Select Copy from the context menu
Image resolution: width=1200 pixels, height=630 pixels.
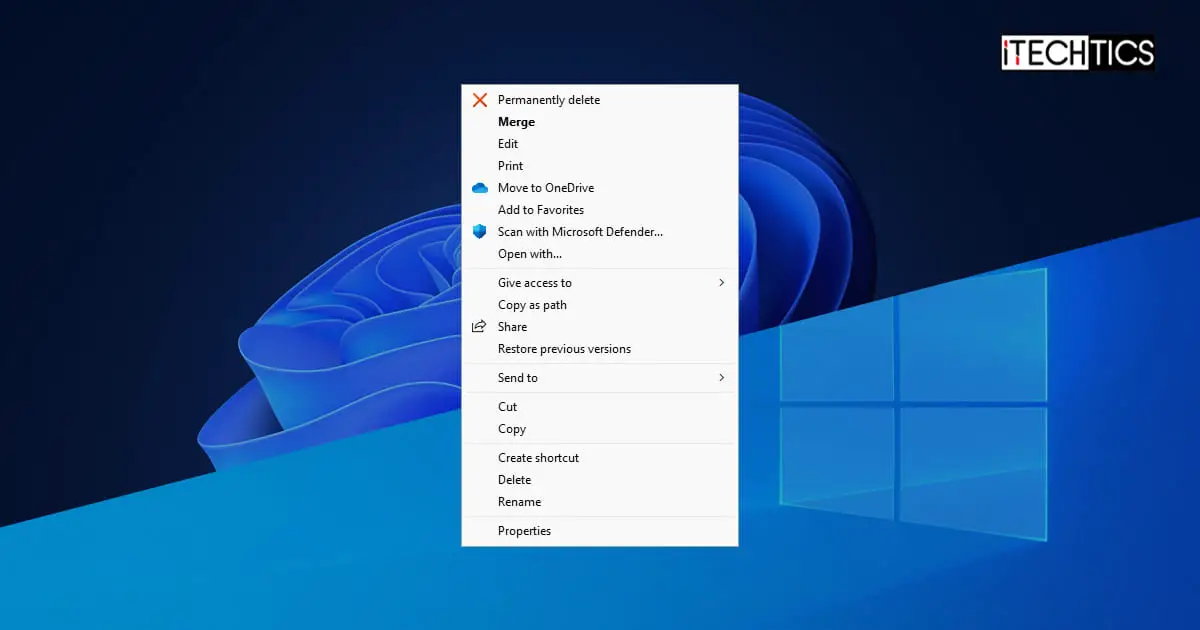600,429
